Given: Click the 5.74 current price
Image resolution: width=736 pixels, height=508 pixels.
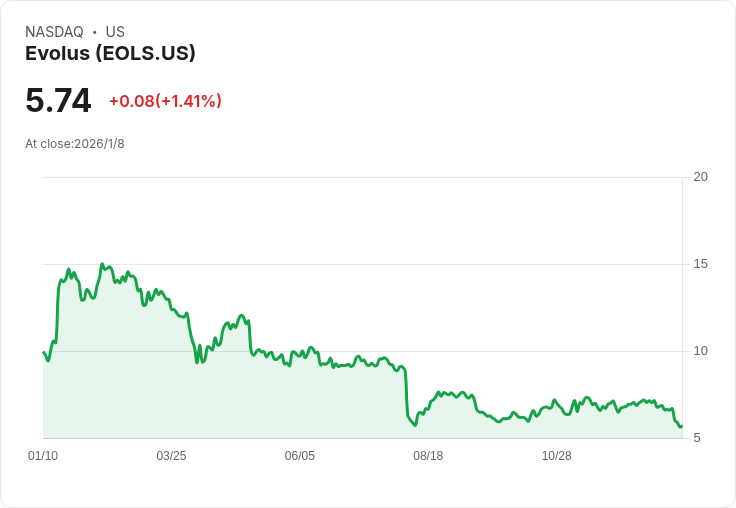Looking at the screenshot, I should pos(58,100).
